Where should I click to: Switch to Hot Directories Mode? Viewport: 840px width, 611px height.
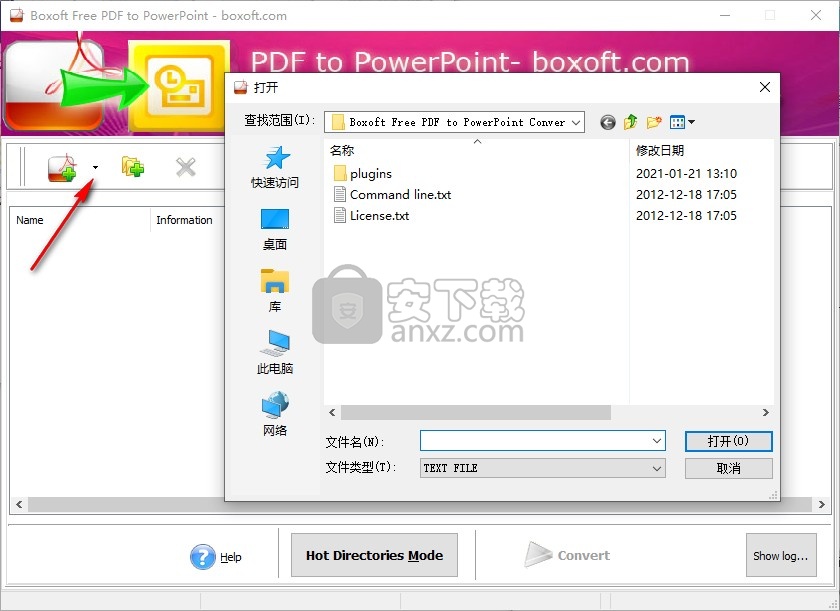tap(374, 555)
